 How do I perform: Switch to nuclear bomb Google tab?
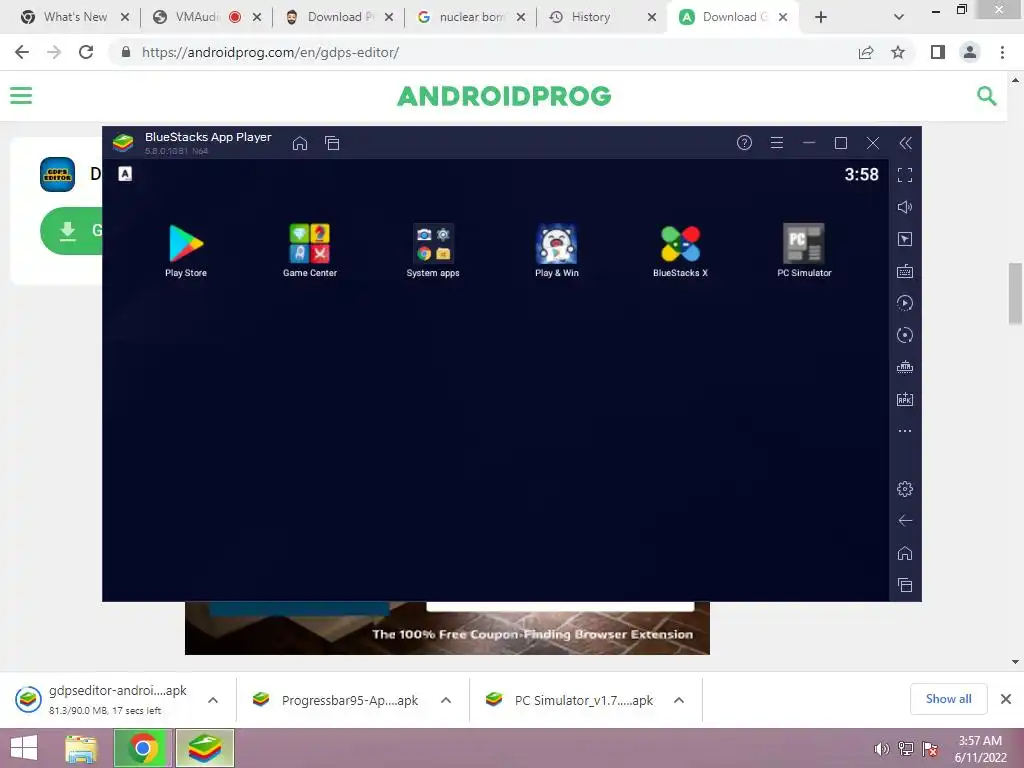click(x=470, y=17)
